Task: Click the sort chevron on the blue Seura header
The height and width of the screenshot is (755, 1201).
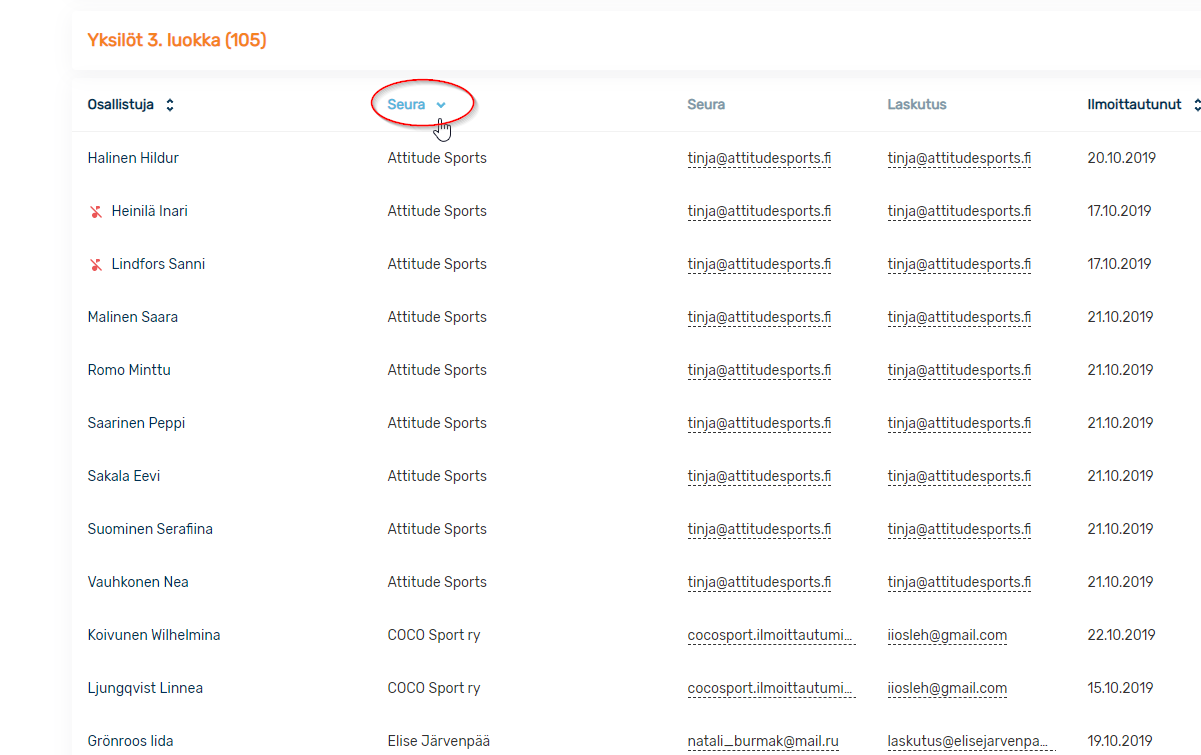Action: 441,105
